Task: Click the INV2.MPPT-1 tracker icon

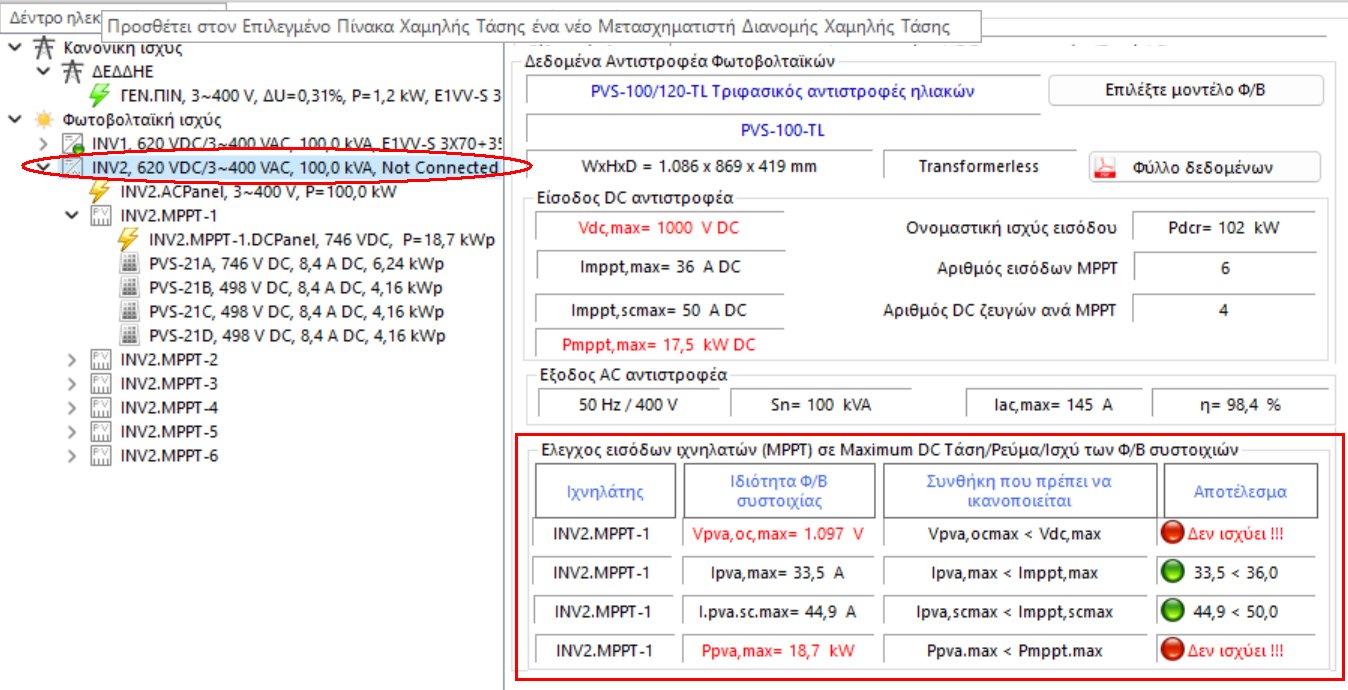Action: tap(100, 216)
